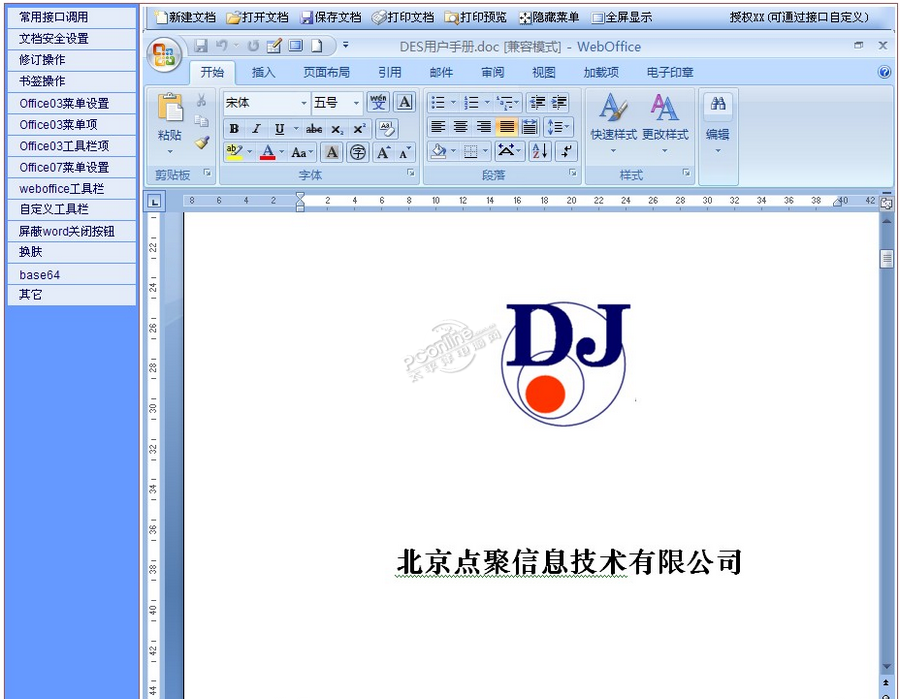
Task: Open the 电子印章 ribbon tab
Action: pos(670,72)
